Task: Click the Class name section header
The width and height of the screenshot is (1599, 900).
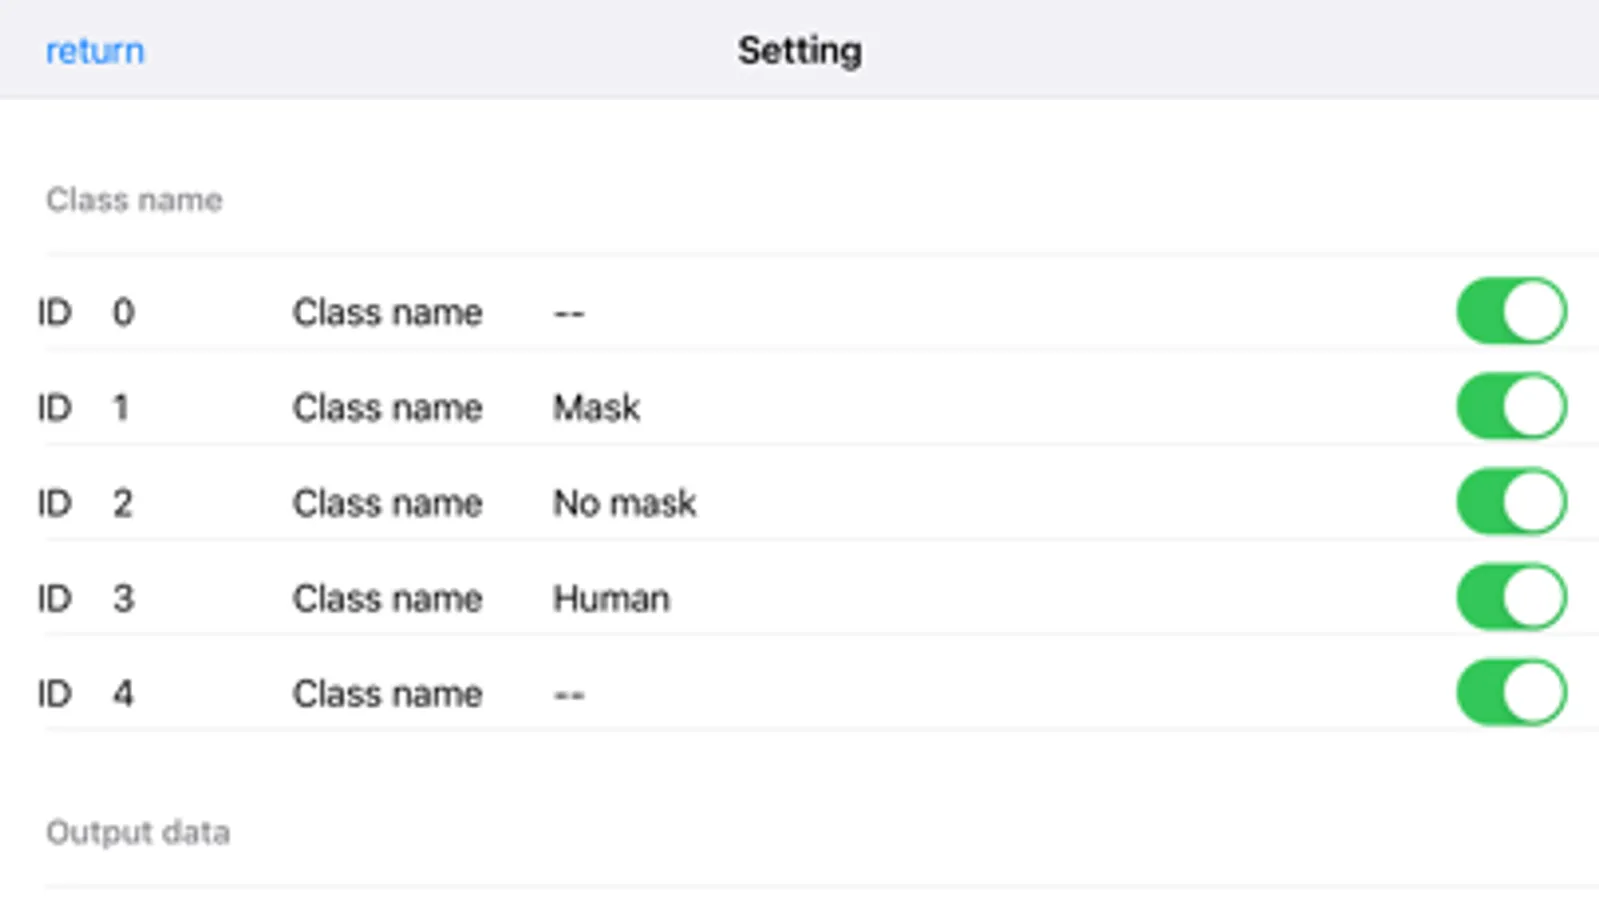Action: [134, 200]
